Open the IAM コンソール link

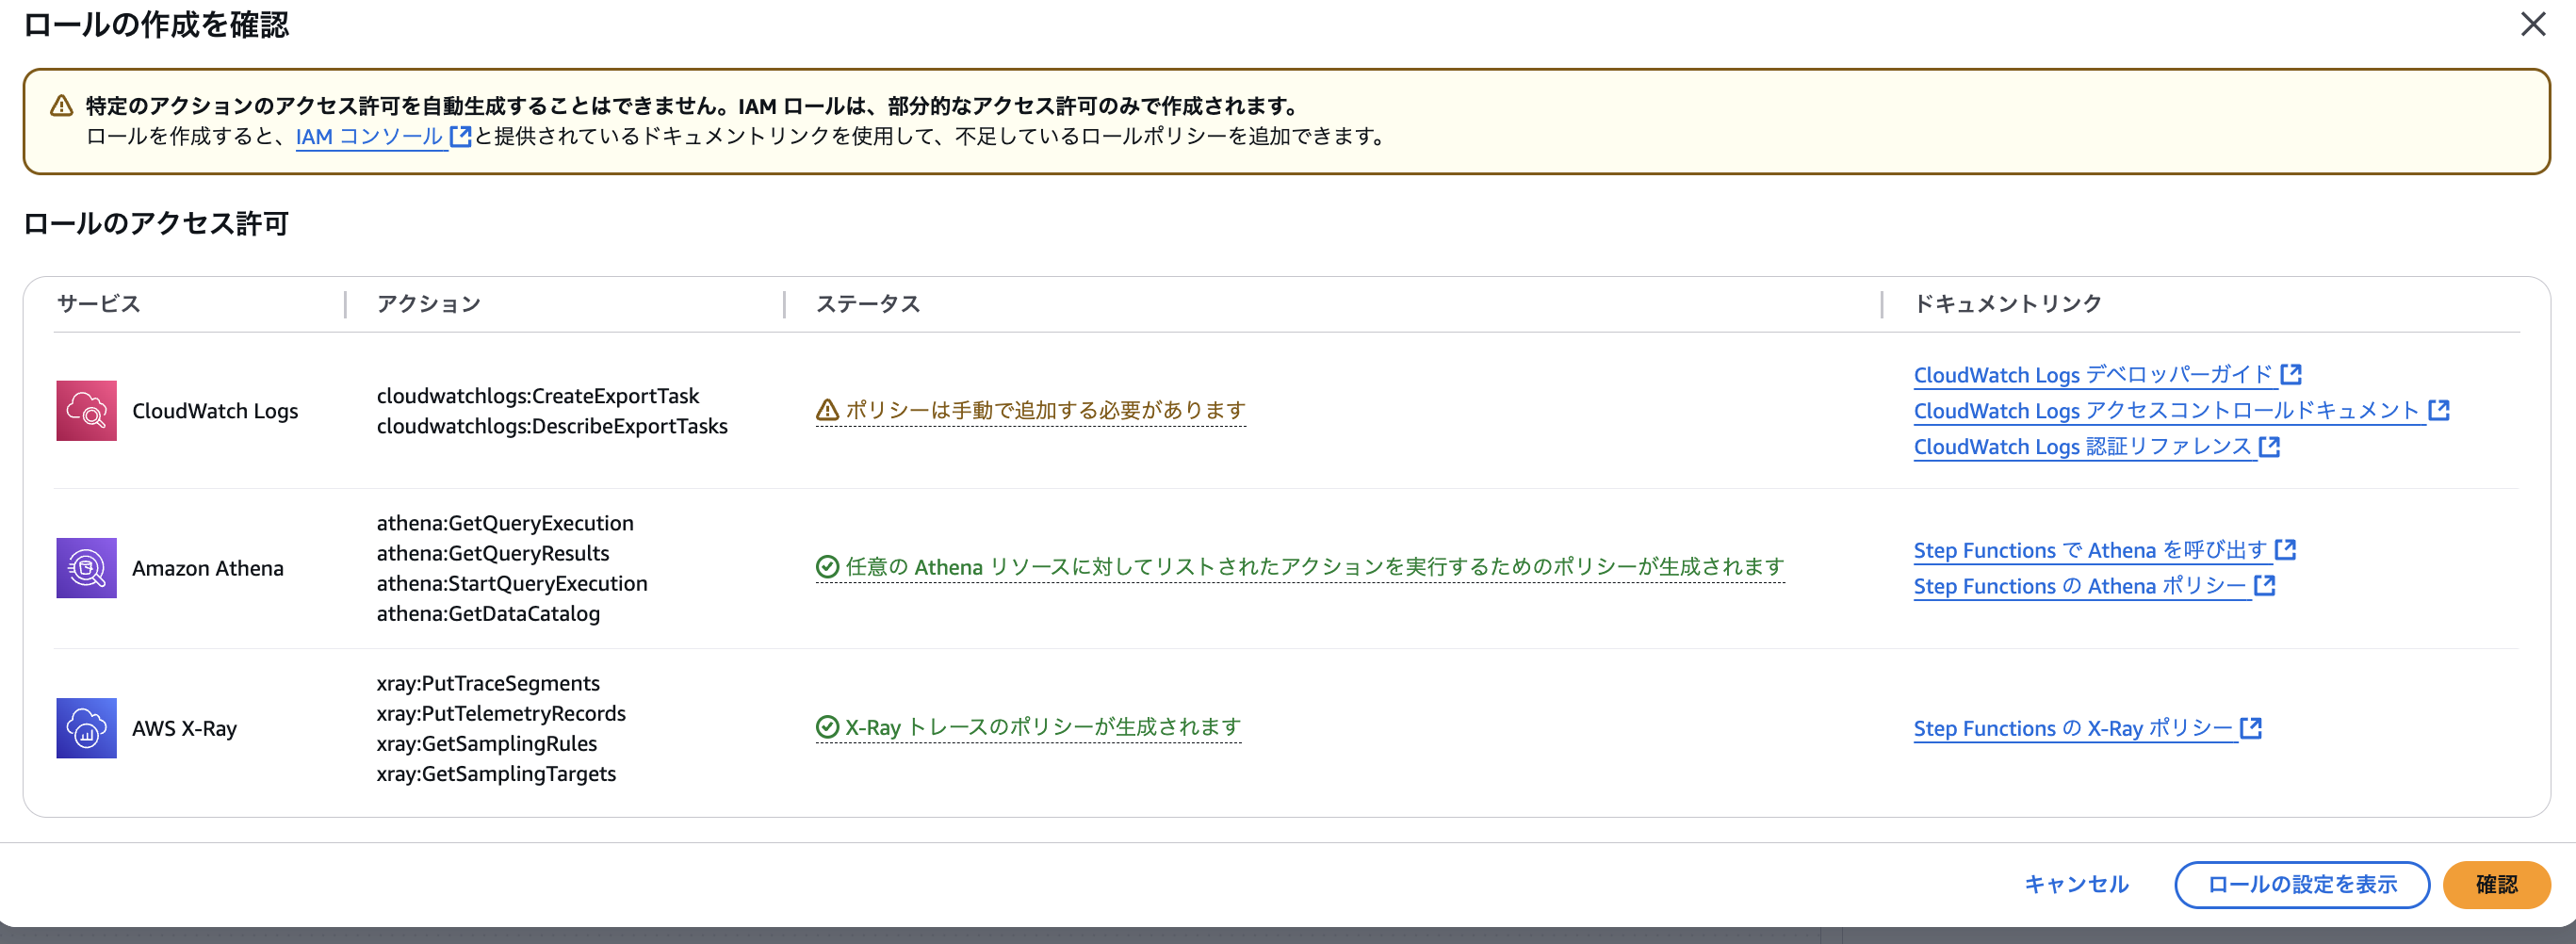tap(369, 137)
